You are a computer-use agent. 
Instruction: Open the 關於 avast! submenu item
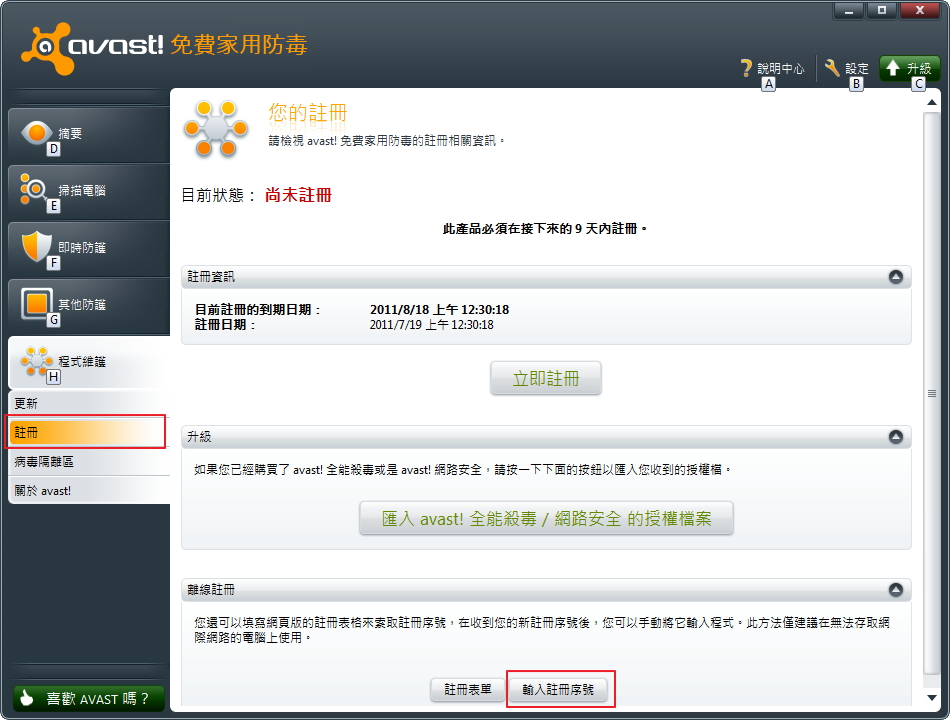pos(88,490)
